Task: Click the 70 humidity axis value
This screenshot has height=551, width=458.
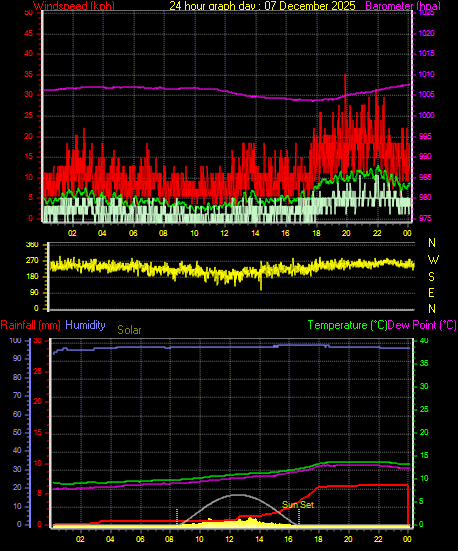Action: [17, 395]
